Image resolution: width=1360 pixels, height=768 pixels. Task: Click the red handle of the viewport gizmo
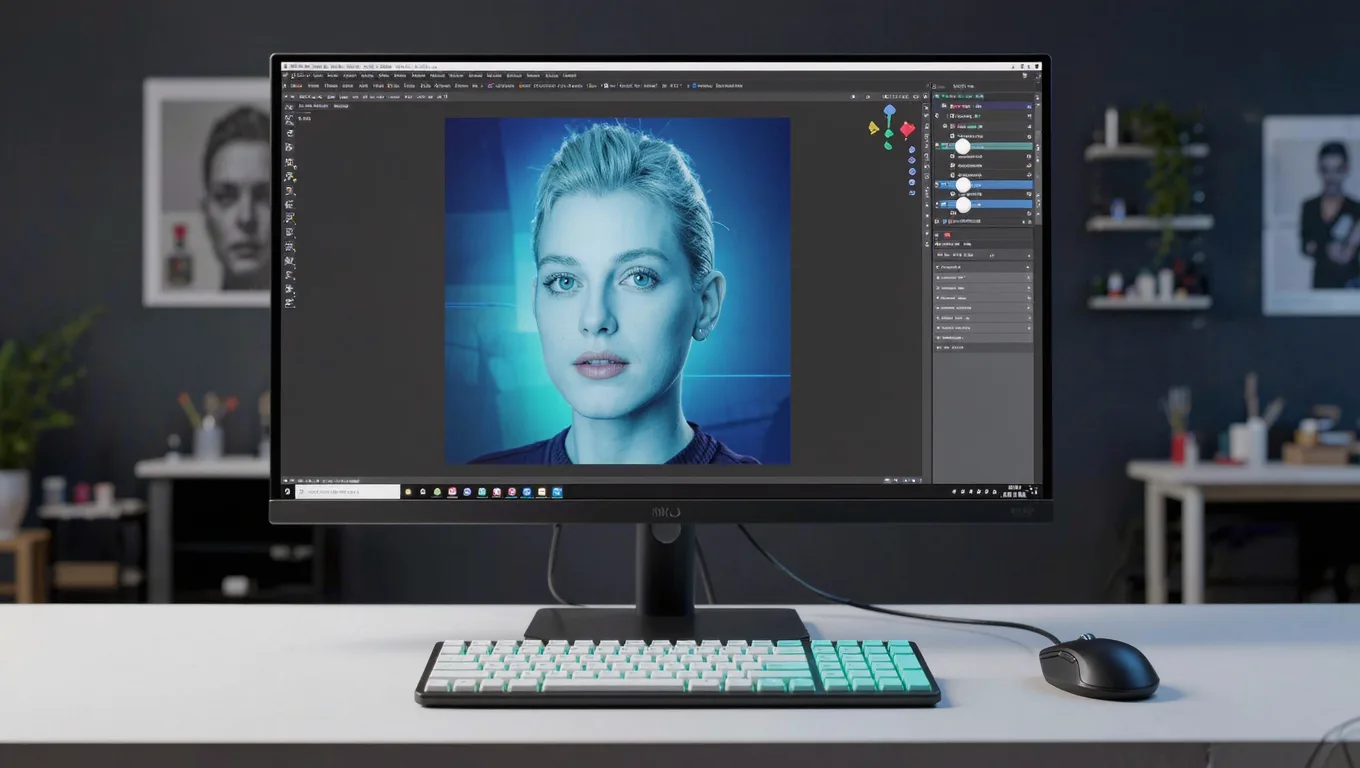point(907,129)
